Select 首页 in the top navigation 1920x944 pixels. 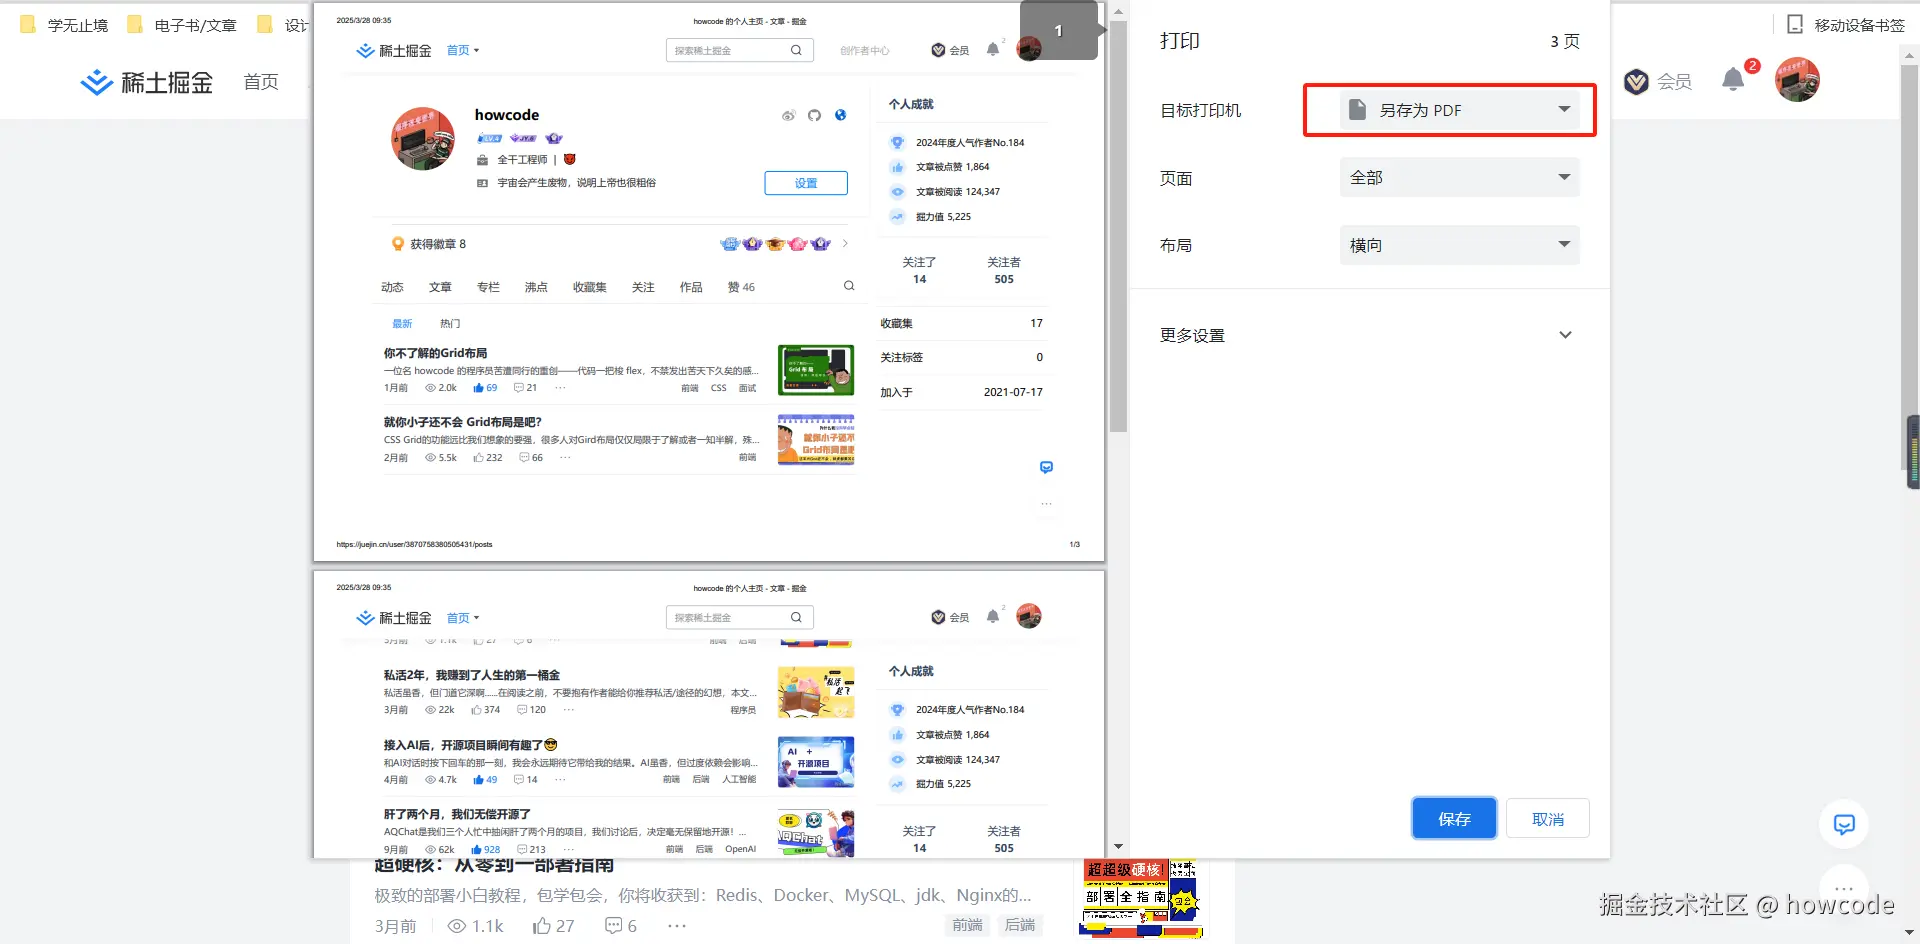(x=260, y=82)
